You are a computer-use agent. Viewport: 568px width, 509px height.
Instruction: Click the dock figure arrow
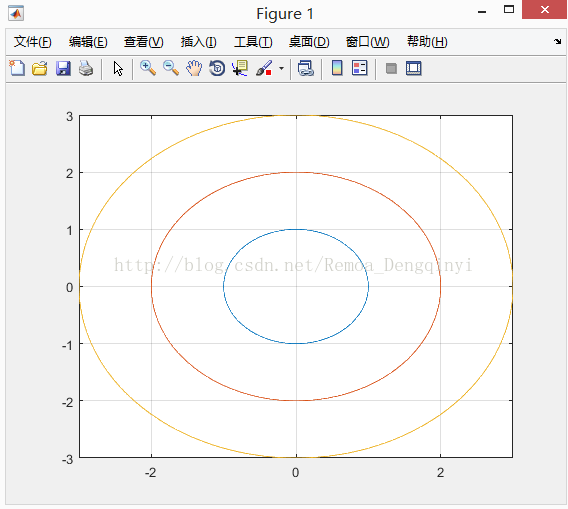click(x=557, y=41)
